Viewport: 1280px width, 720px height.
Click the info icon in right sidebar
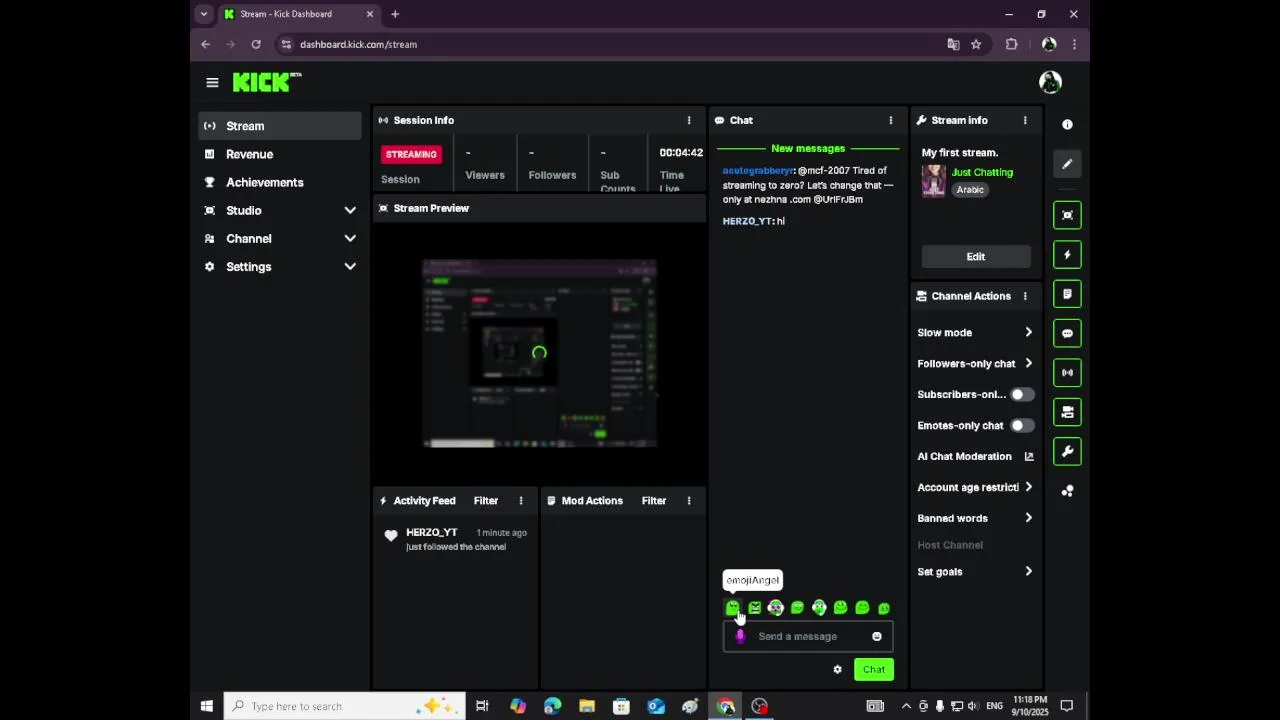(x=1067, y=124)
